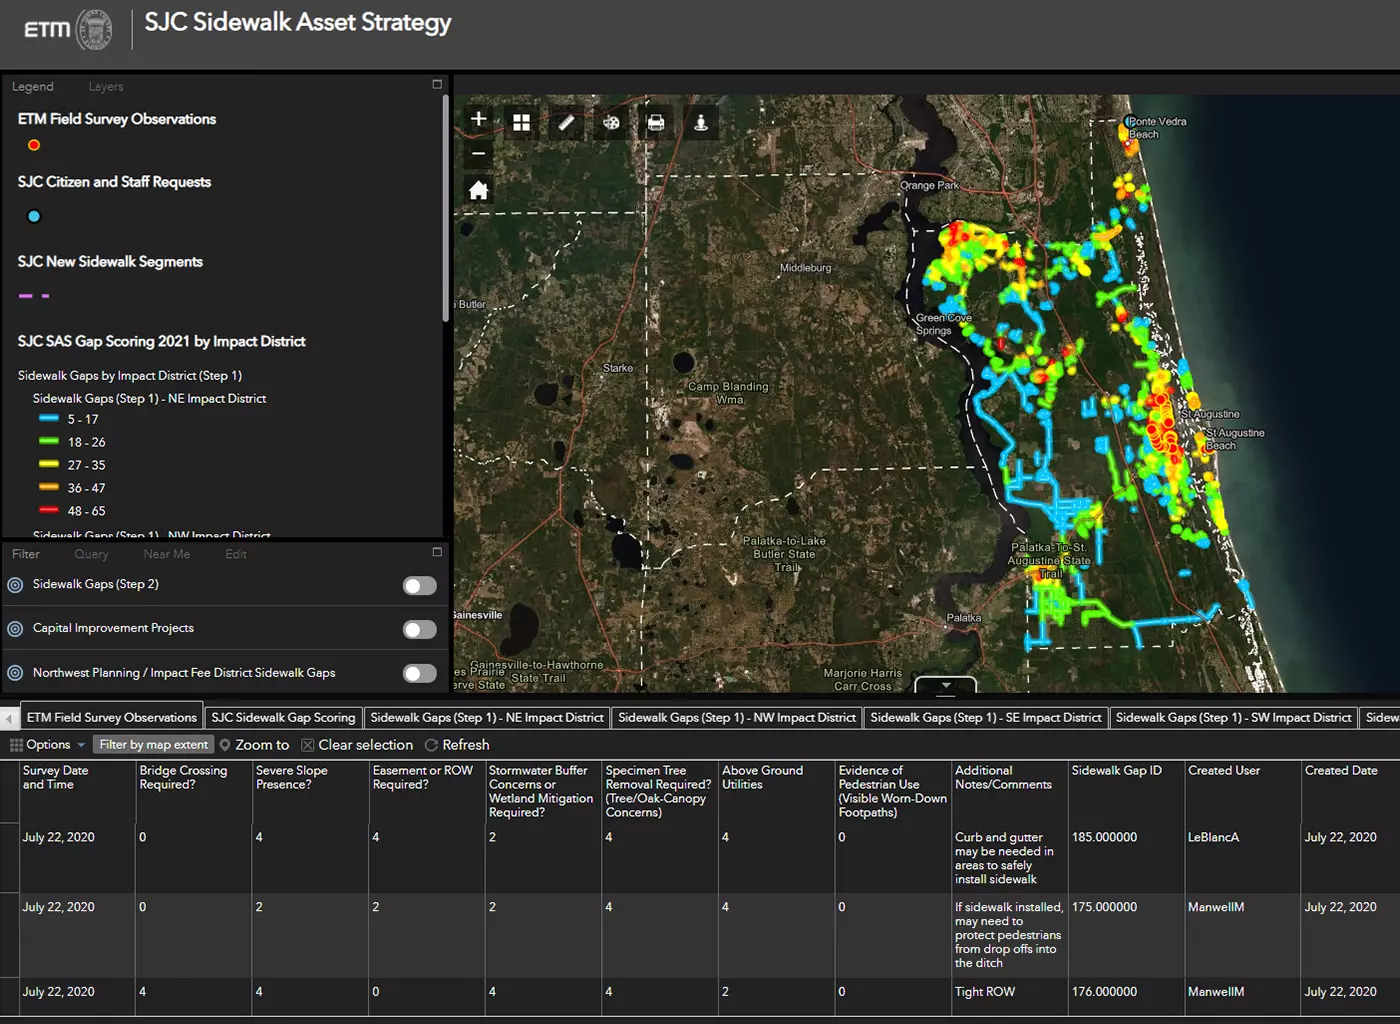
Task: Turn on Capital Improvement Projects filter
Action: [x=420, y=629]
